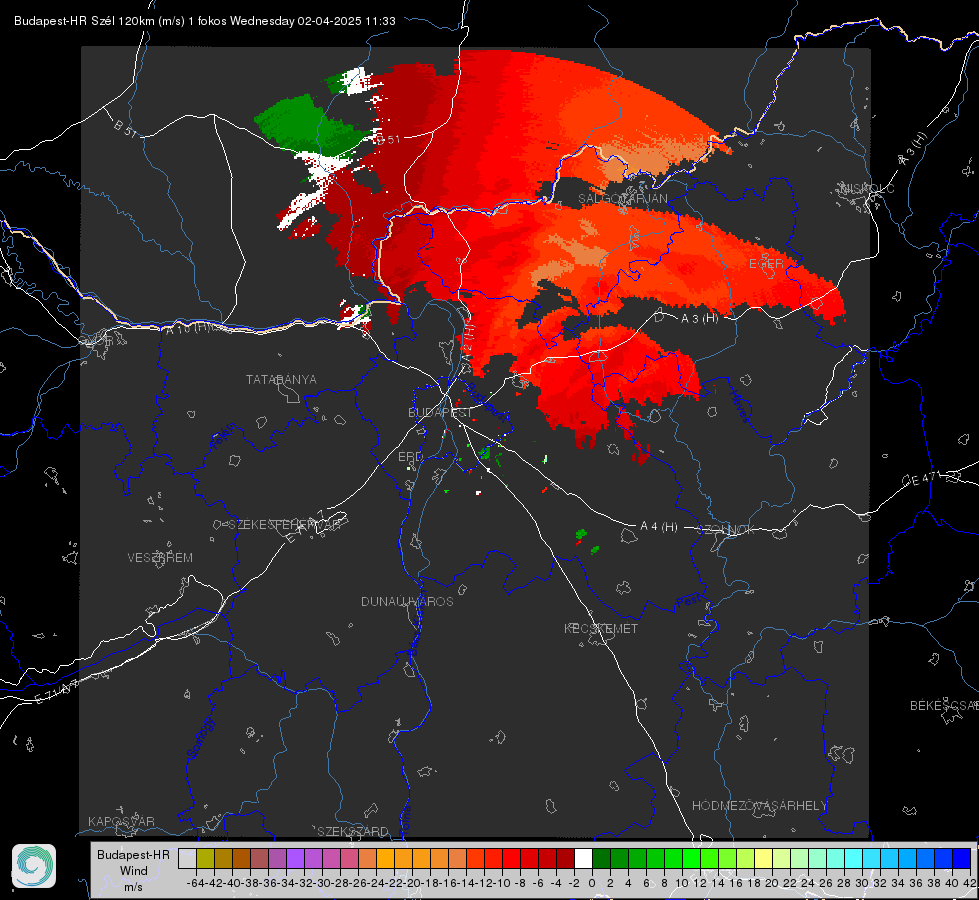
Task: Click the DUNAÚJVÁROS city label
Action: coord(407,601)
